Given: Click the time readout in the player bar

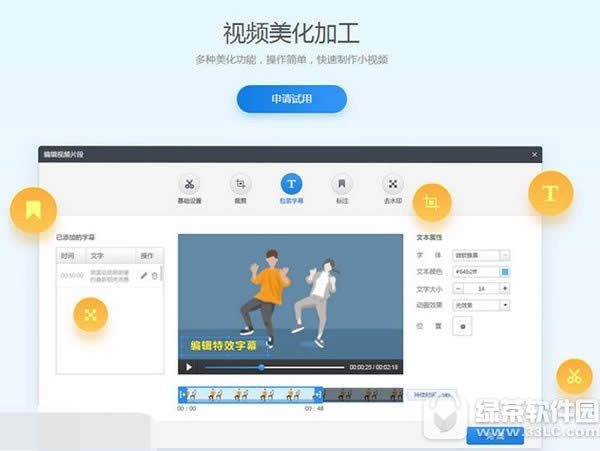Looking at the screenshot, I should pos(373,367).
